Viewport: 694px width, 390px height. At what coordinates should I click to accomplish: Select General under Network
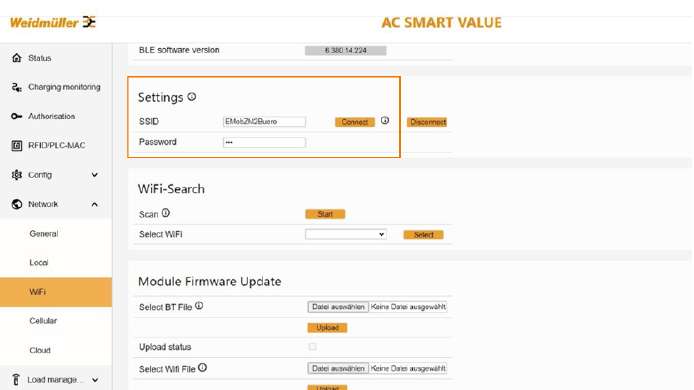click(44, 234)
